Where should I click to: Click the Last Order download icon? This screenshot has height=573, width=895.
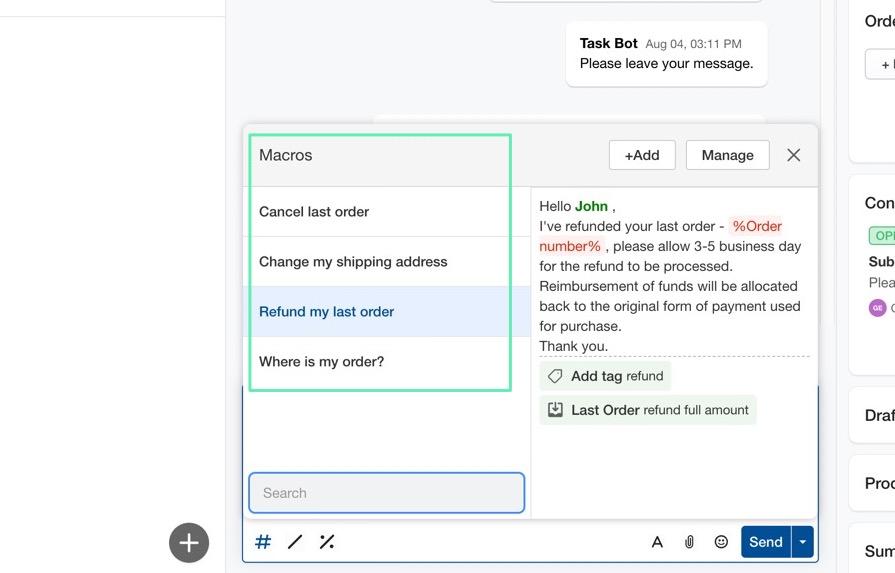point(555,410)
